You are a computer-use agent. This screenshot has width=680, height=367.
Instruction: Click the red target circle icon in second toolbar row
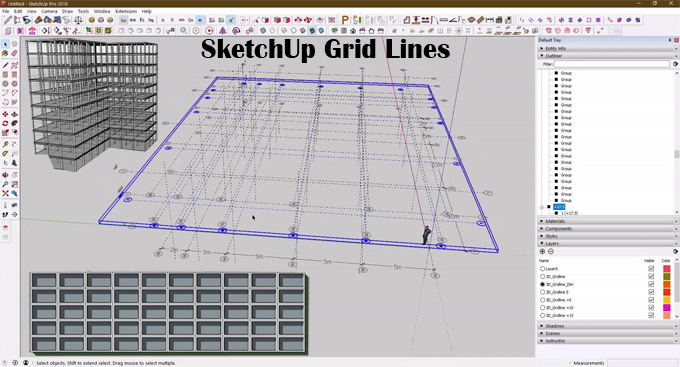tap(209, 31)
